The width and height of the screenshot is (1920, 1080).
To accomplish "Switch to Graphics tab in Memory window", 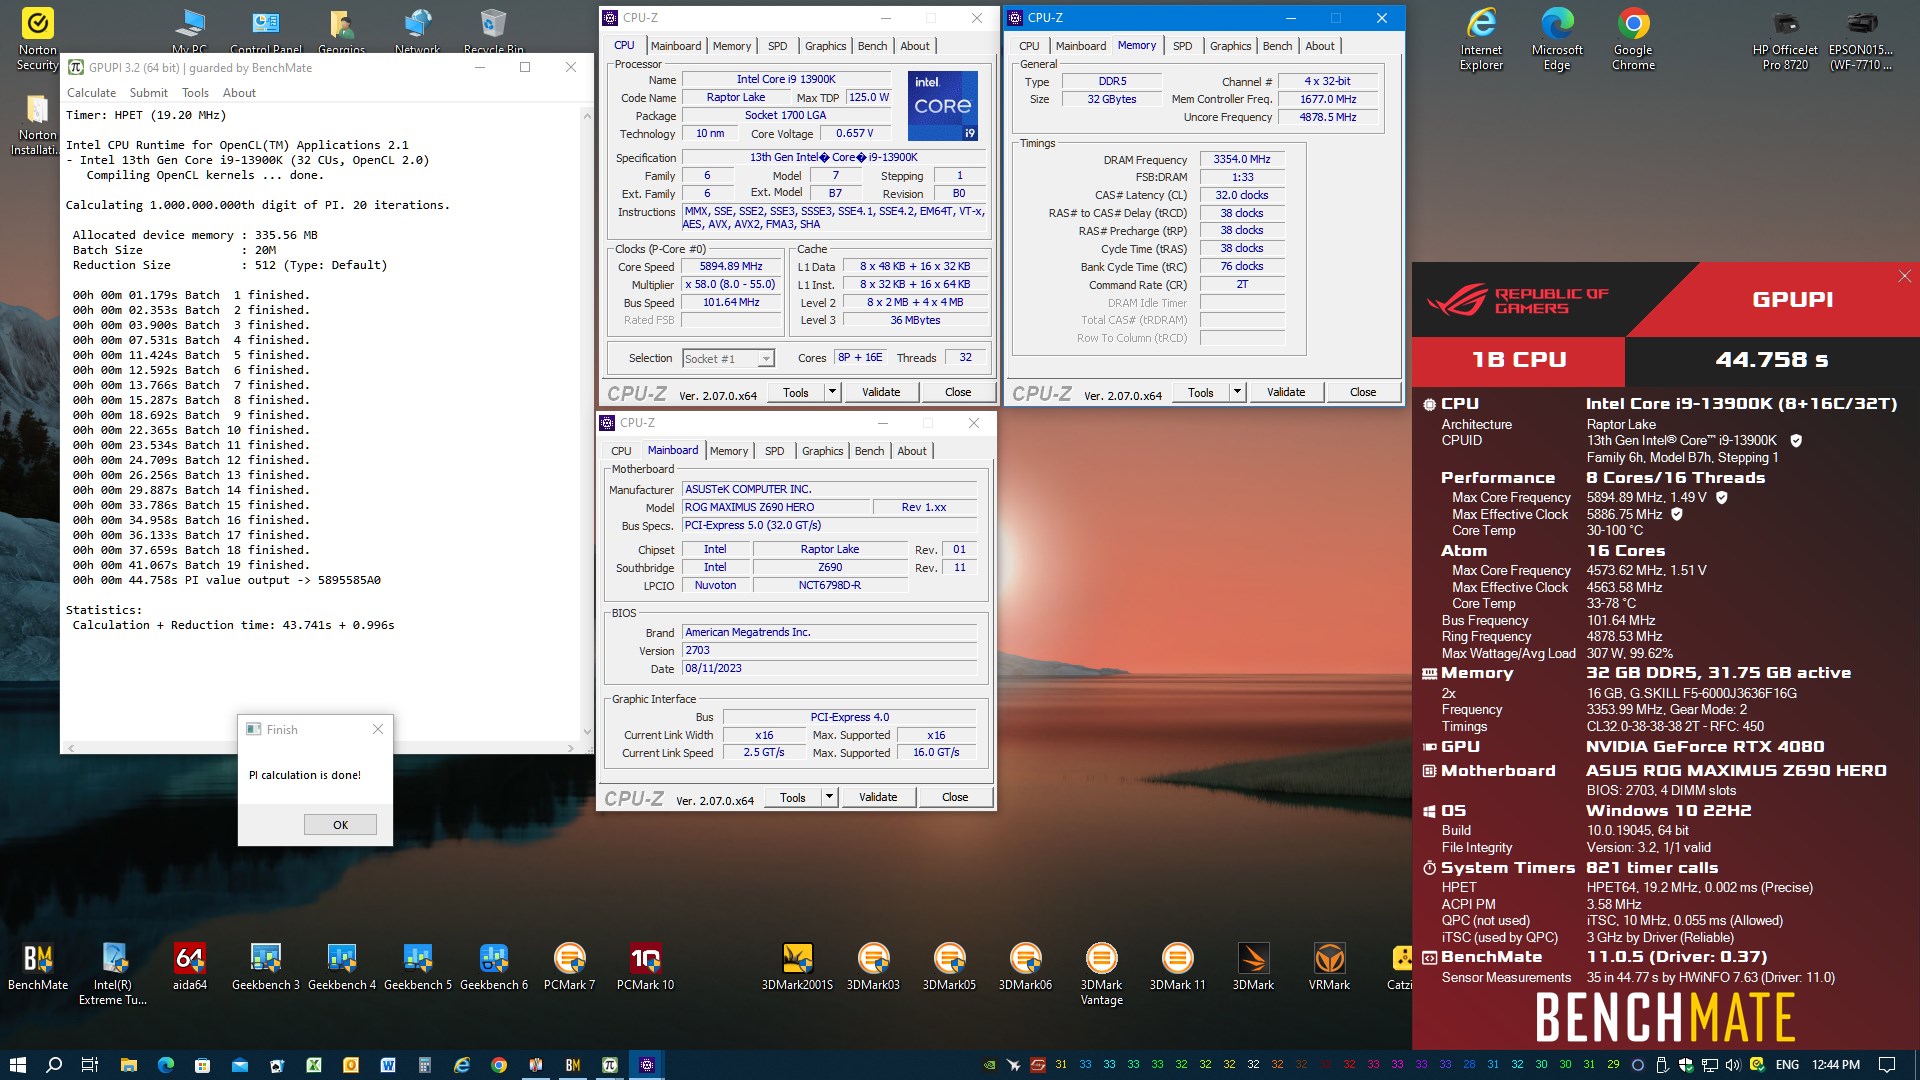I will [x=1230, y=46].
